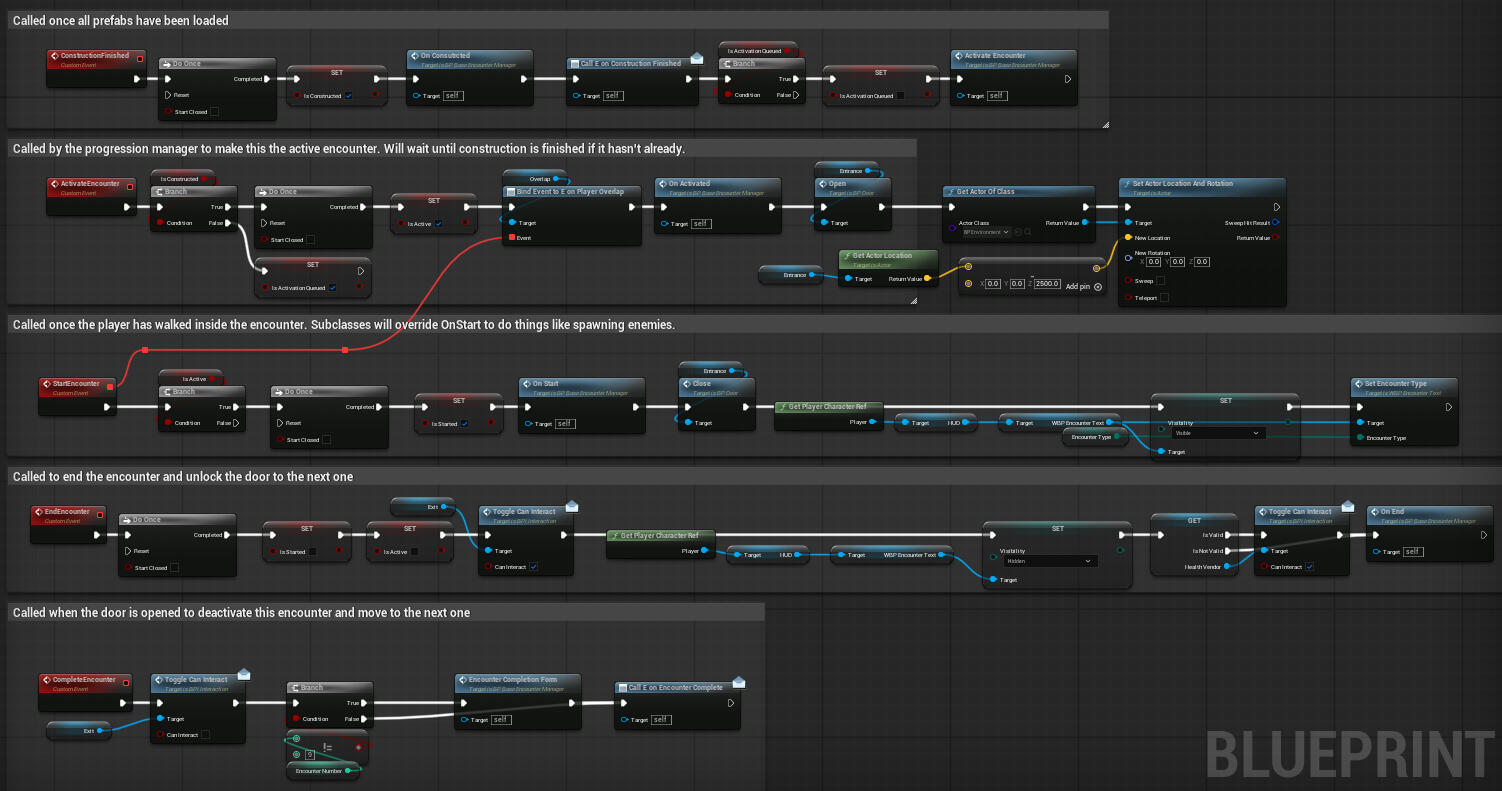Click the Z field showing 2500.0

(1047, 284)
